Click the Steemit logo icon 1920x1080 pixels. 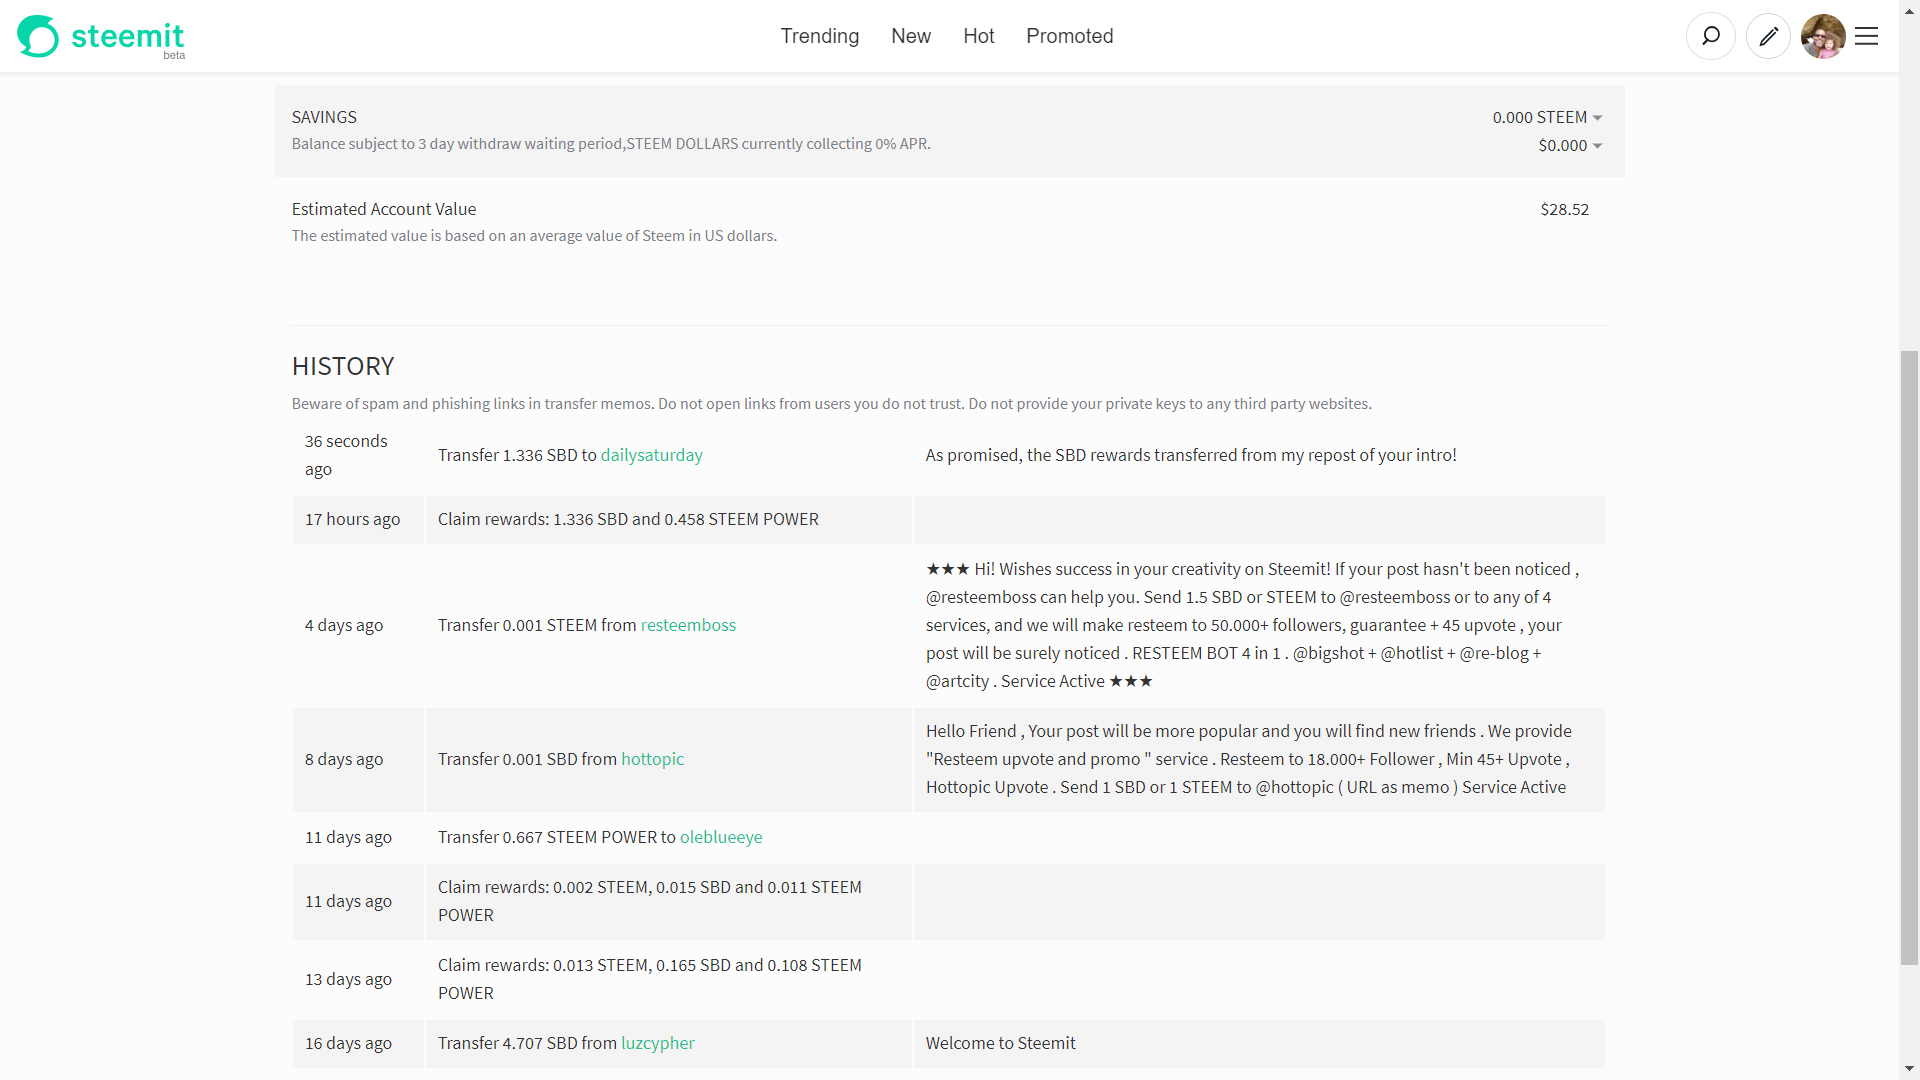click(x=38, y=36)
